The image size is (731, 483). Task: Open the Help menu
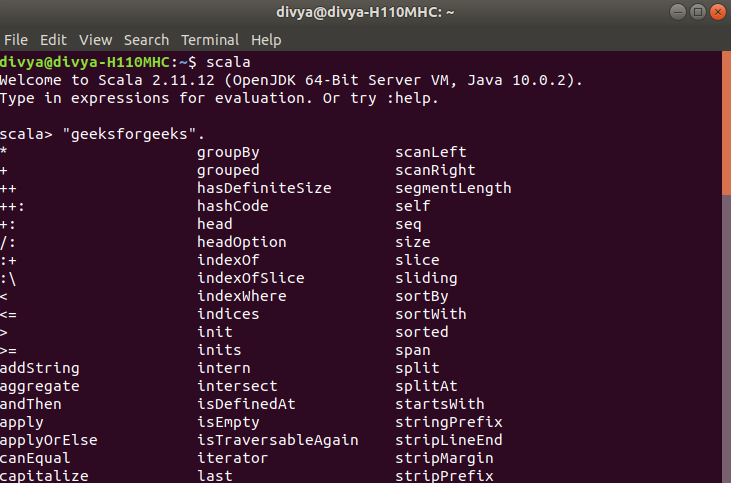tap(266, 40)
